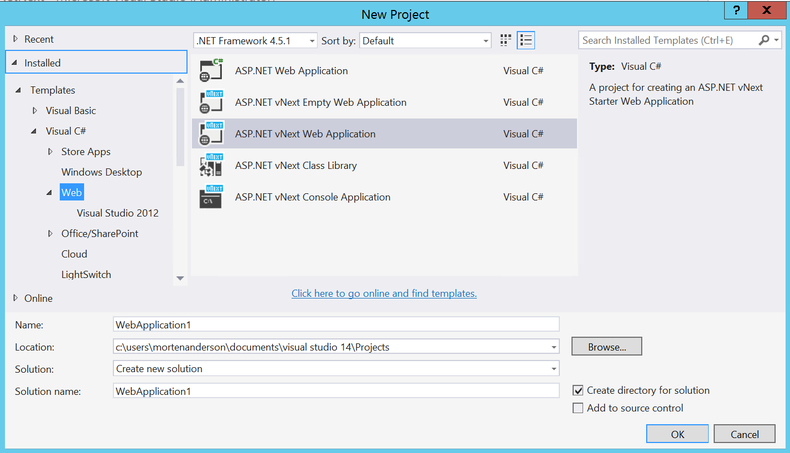Expand the Recent section

coord(15,39)
